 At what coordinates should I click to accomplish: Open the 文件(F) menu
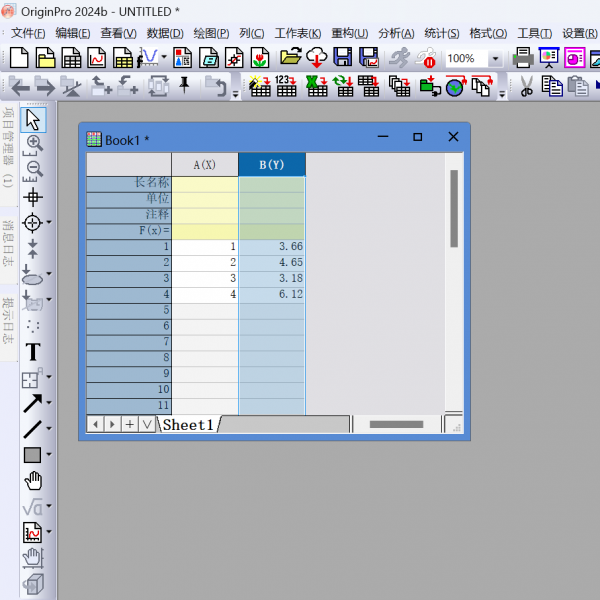point(28,34)
